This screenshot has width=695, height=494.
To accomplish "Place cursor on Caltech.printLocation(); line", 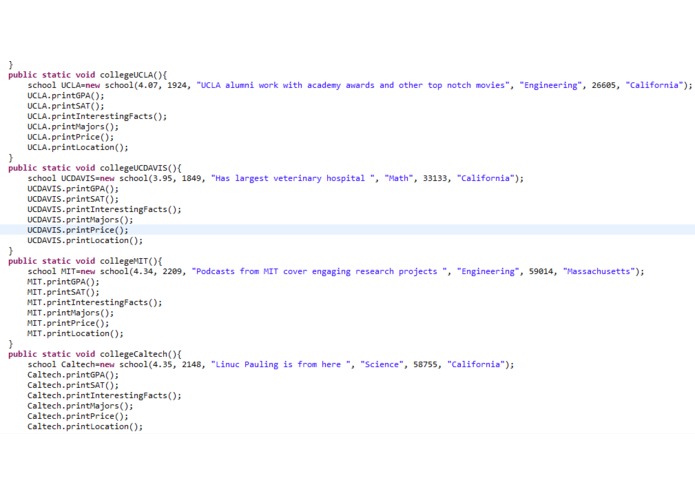I will (x=85, y=426).
